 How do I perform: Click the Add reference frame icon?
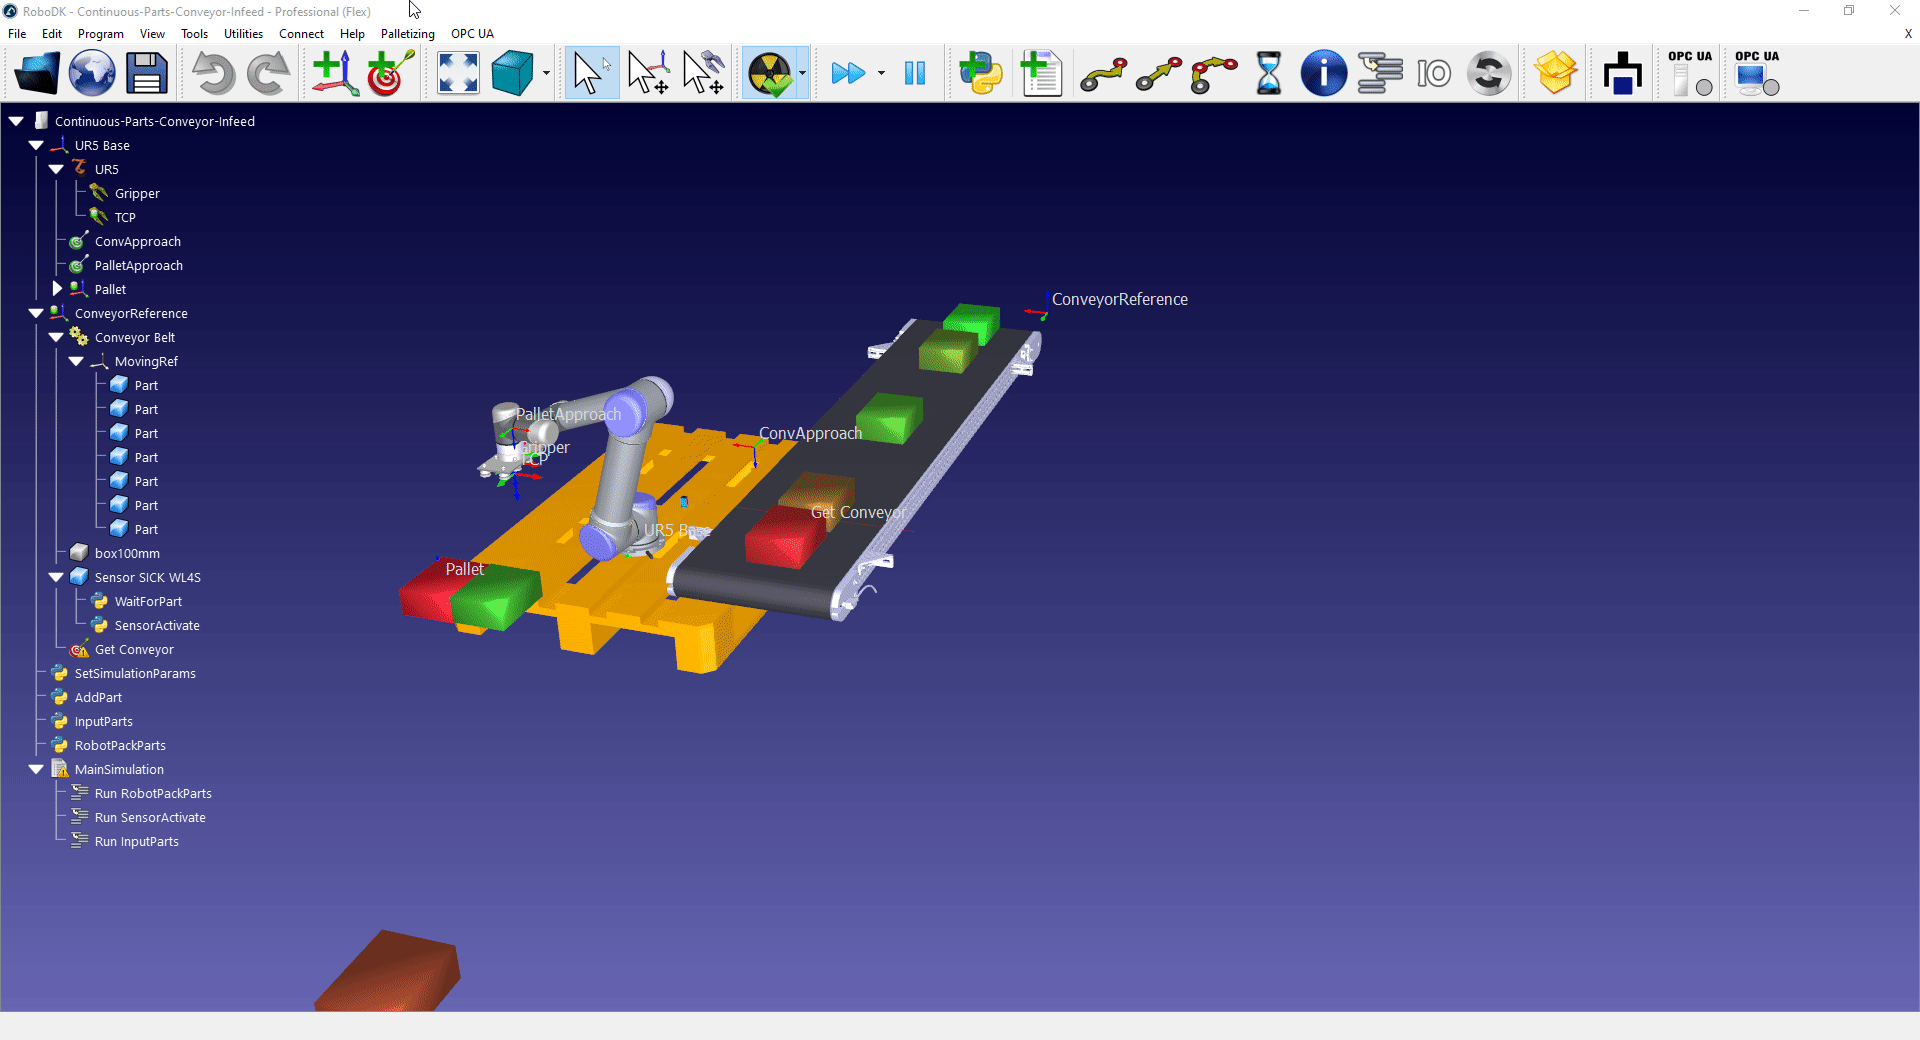point(334,74)
